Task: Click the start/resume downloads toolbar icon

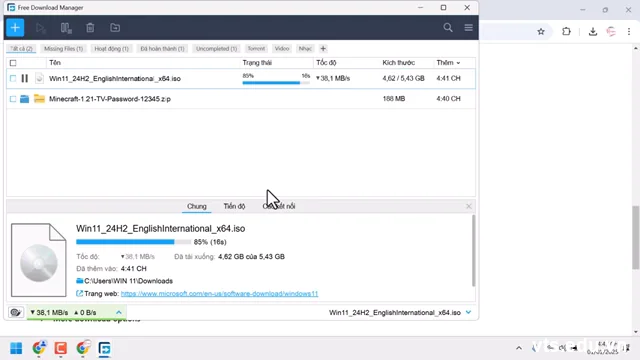Action: [x=40, y=28]
